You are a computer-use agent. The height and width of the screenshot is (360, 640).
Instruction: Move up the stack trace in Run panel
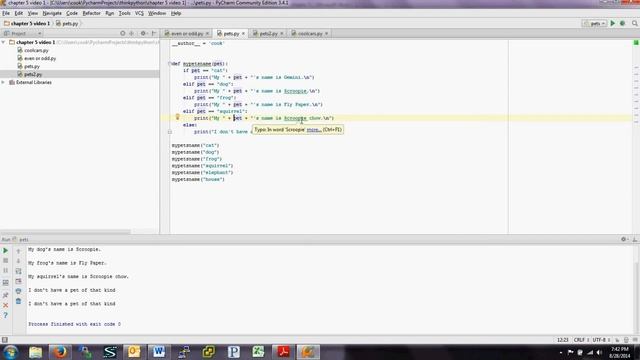coord(18,251)
